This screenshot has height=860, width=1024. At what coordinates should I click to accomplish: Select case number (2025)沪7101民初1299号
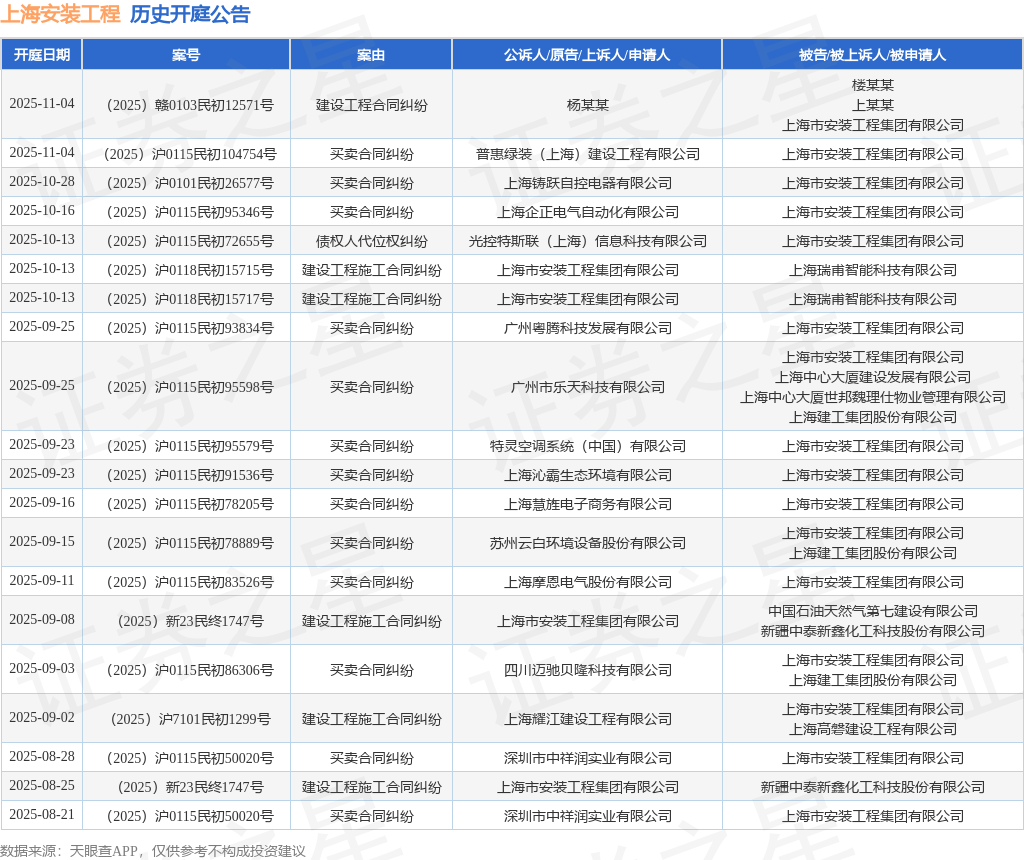click(x=190, y=719)
